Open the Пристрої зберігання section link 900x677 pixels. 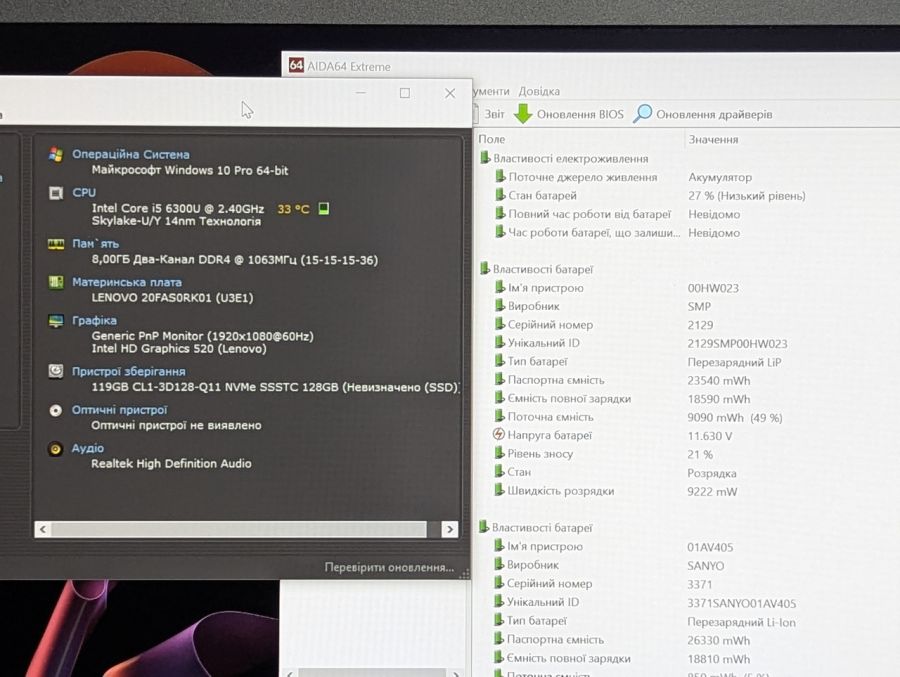pos(129,371)
